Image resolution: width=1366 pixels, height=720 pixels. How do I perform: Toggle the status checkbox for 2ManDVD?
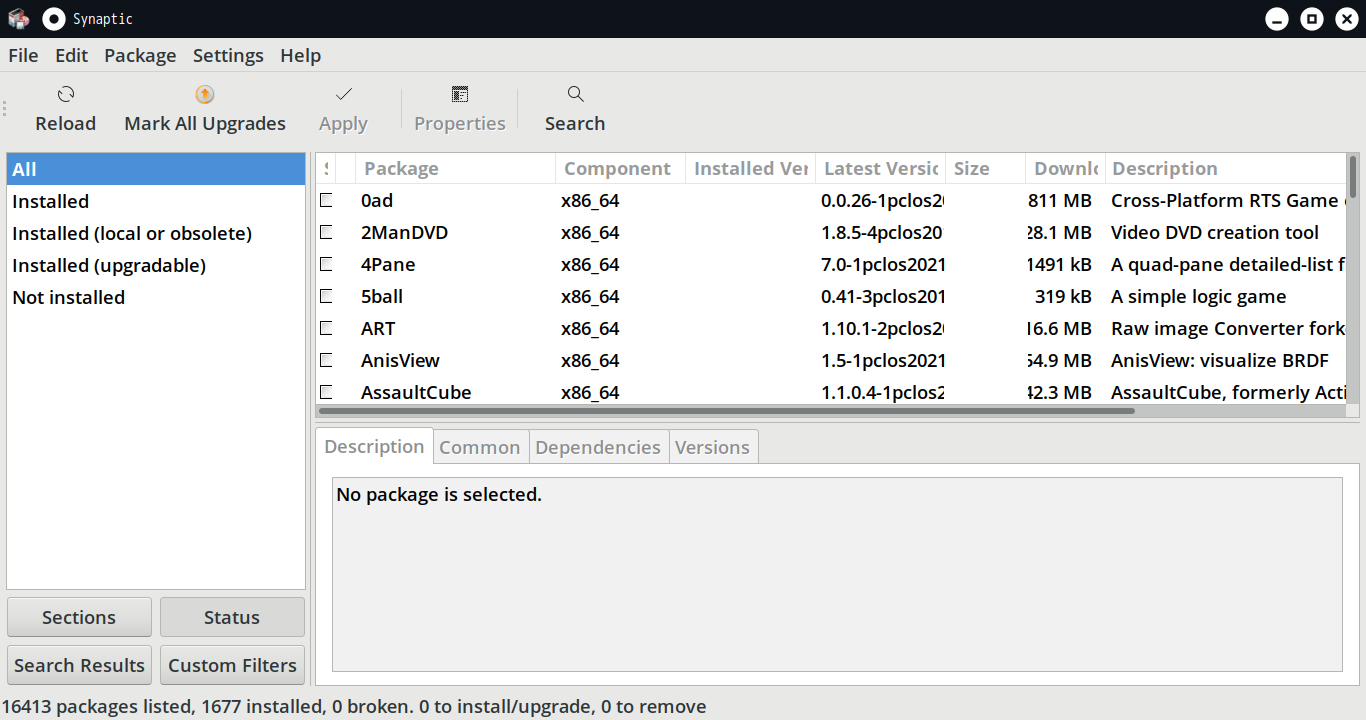(326, 232)
